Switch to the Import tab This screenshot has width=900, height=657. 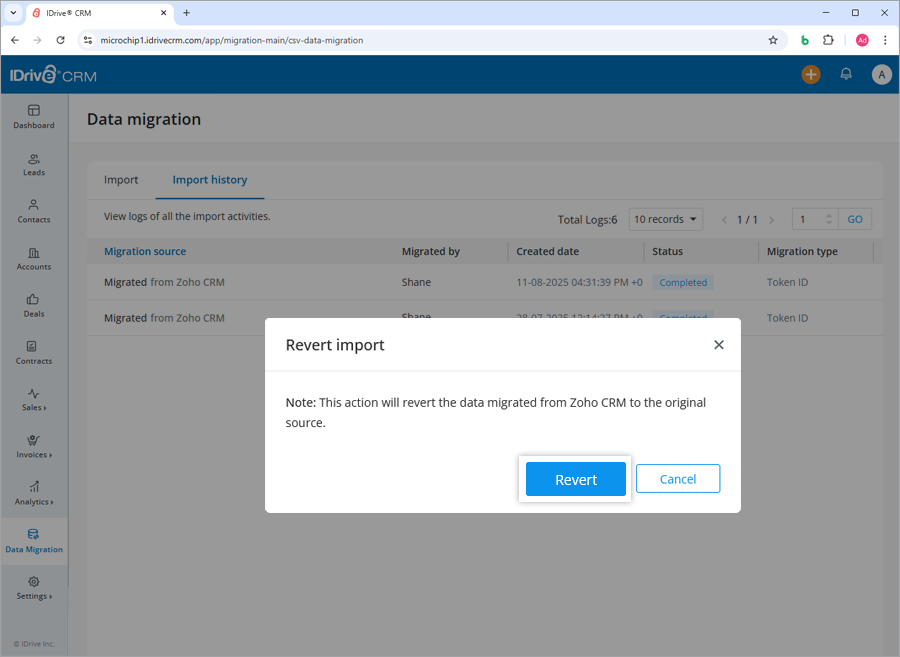pyautogui.click(x=121, y=180)
